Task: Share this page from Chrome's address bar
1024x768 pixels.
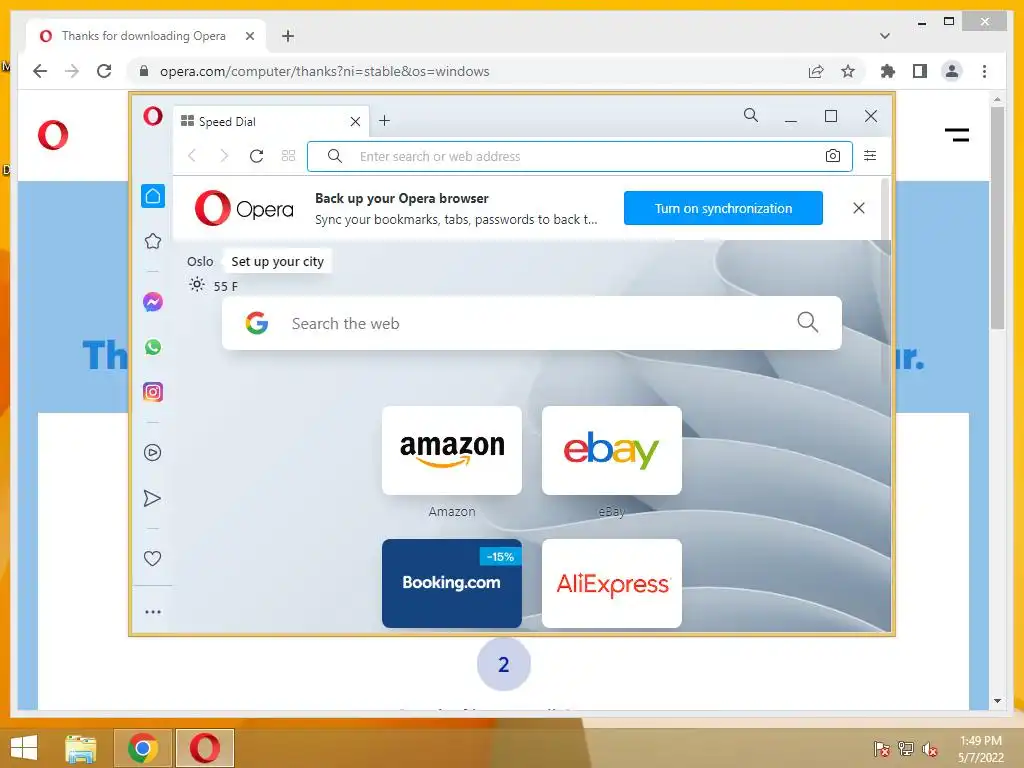Action: pos(816,71)
